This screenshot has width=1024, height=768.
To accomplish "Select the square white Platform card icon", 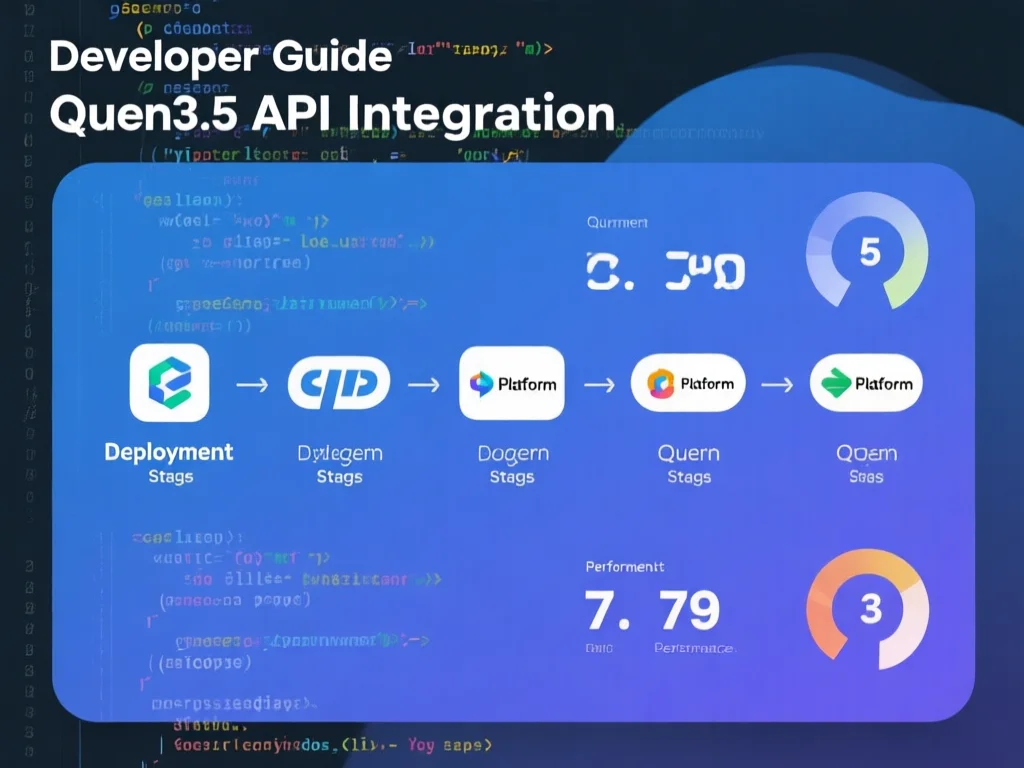I will pos(511,383).
